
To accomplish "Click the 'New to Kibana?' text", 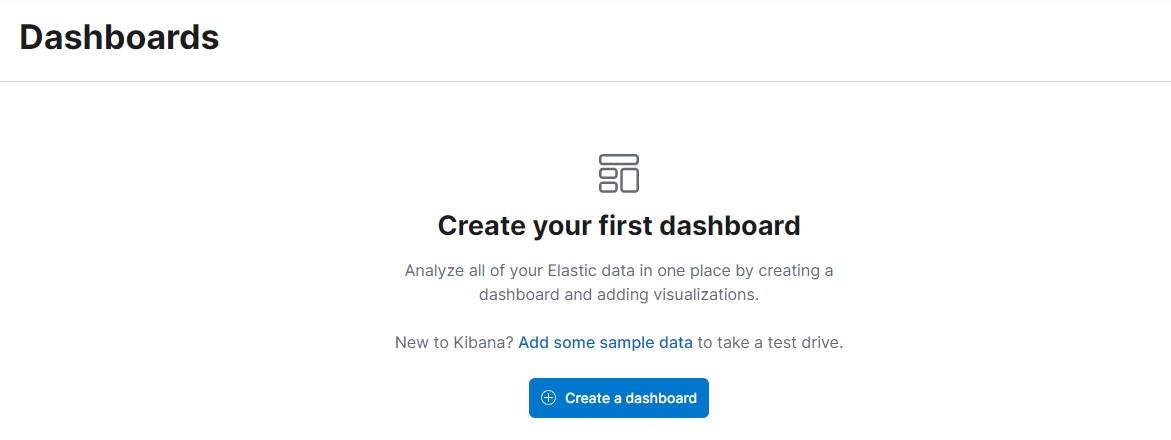I will click(x=454, y=344).
